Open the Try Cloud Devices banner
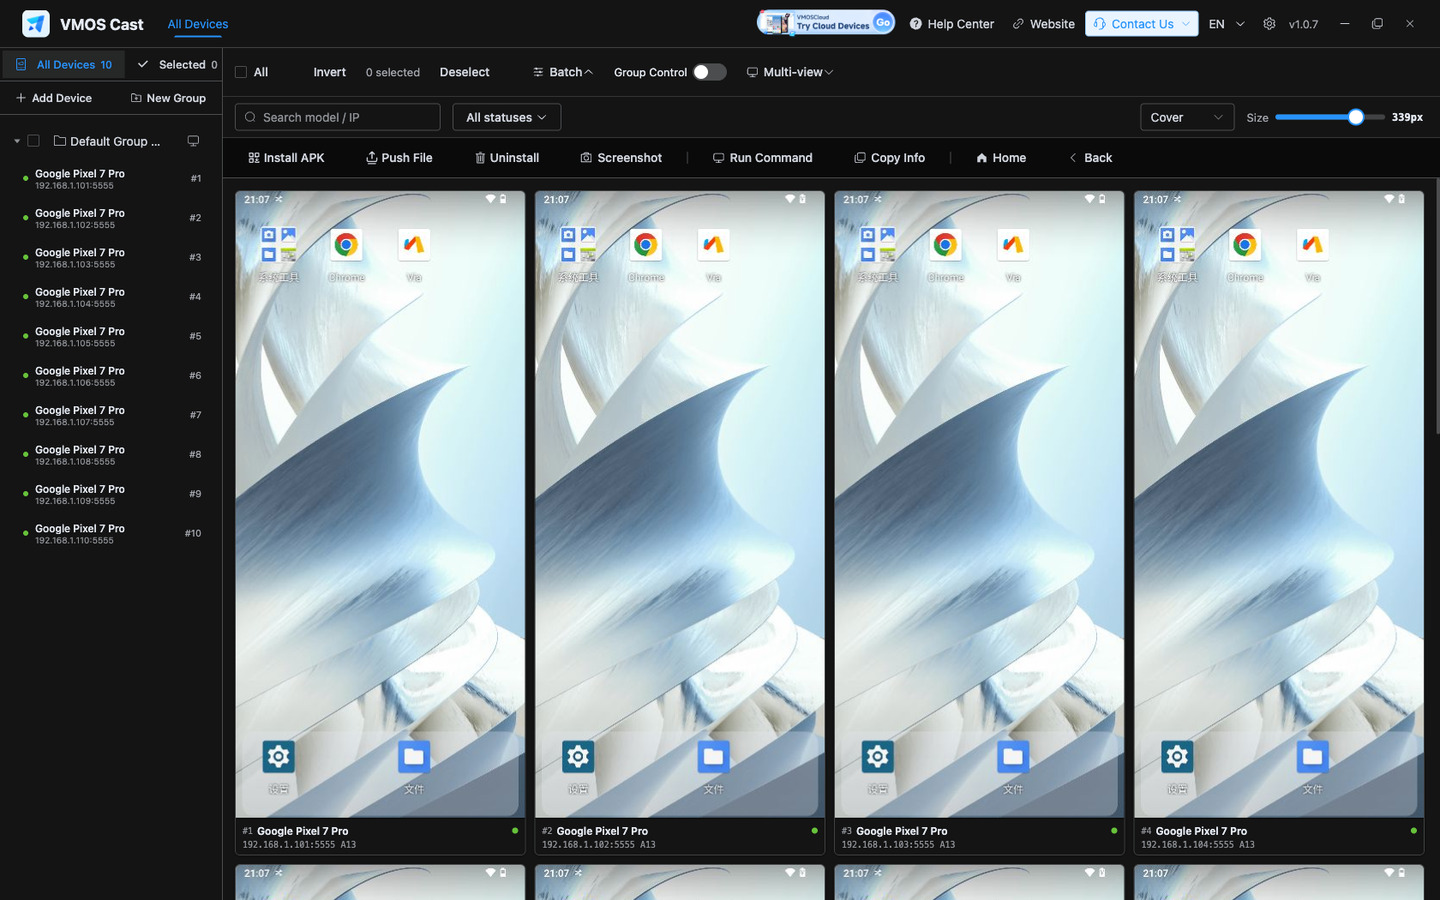The width and height of the screenshot is (1440, 900). click(825, 23)
